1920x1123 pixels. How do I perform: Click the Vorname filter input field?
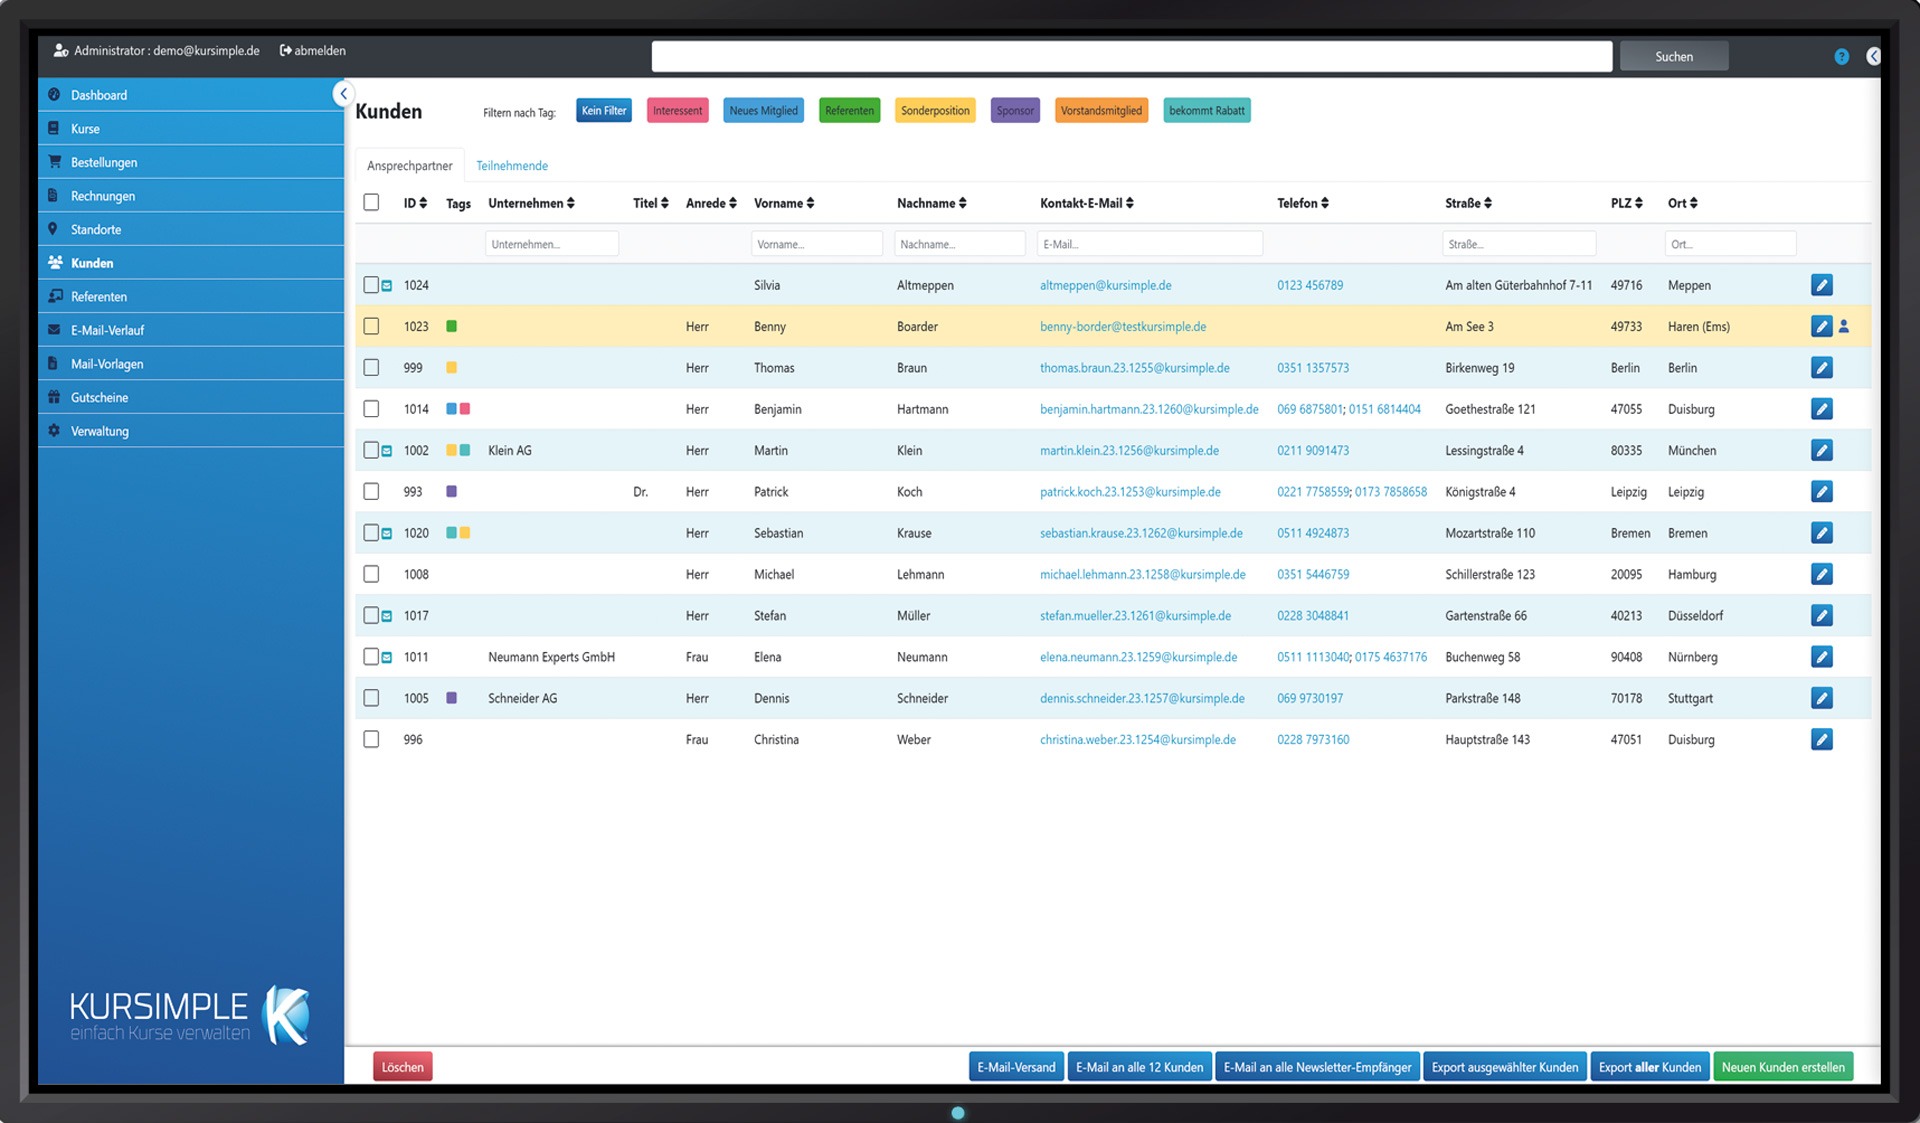[816, 244]
